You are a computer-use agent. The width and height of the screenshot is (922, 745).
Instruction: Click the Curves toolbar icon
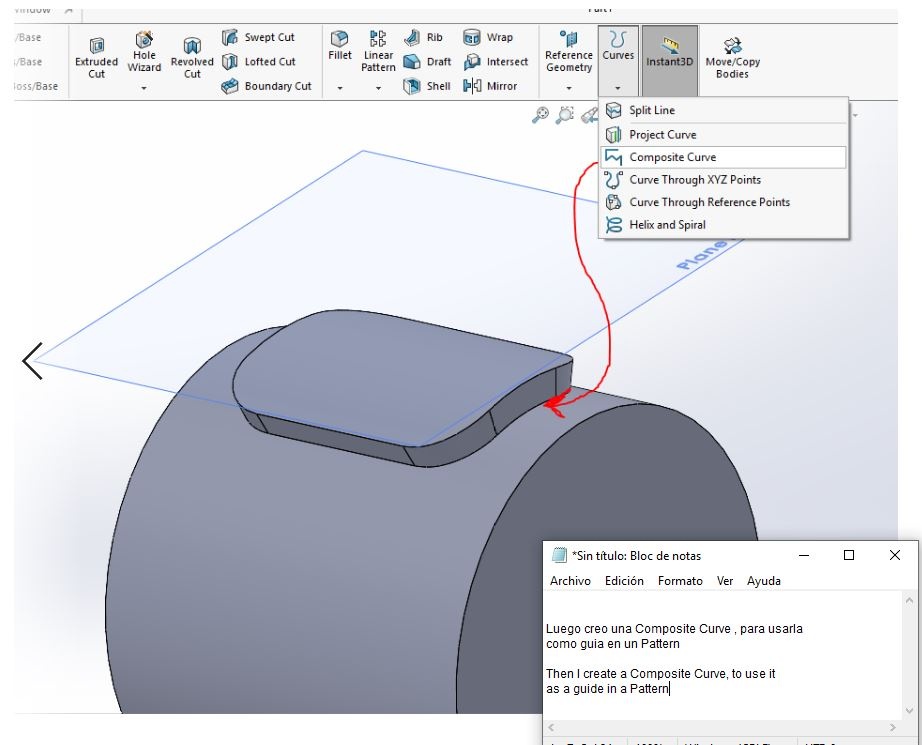click(618, 39)
